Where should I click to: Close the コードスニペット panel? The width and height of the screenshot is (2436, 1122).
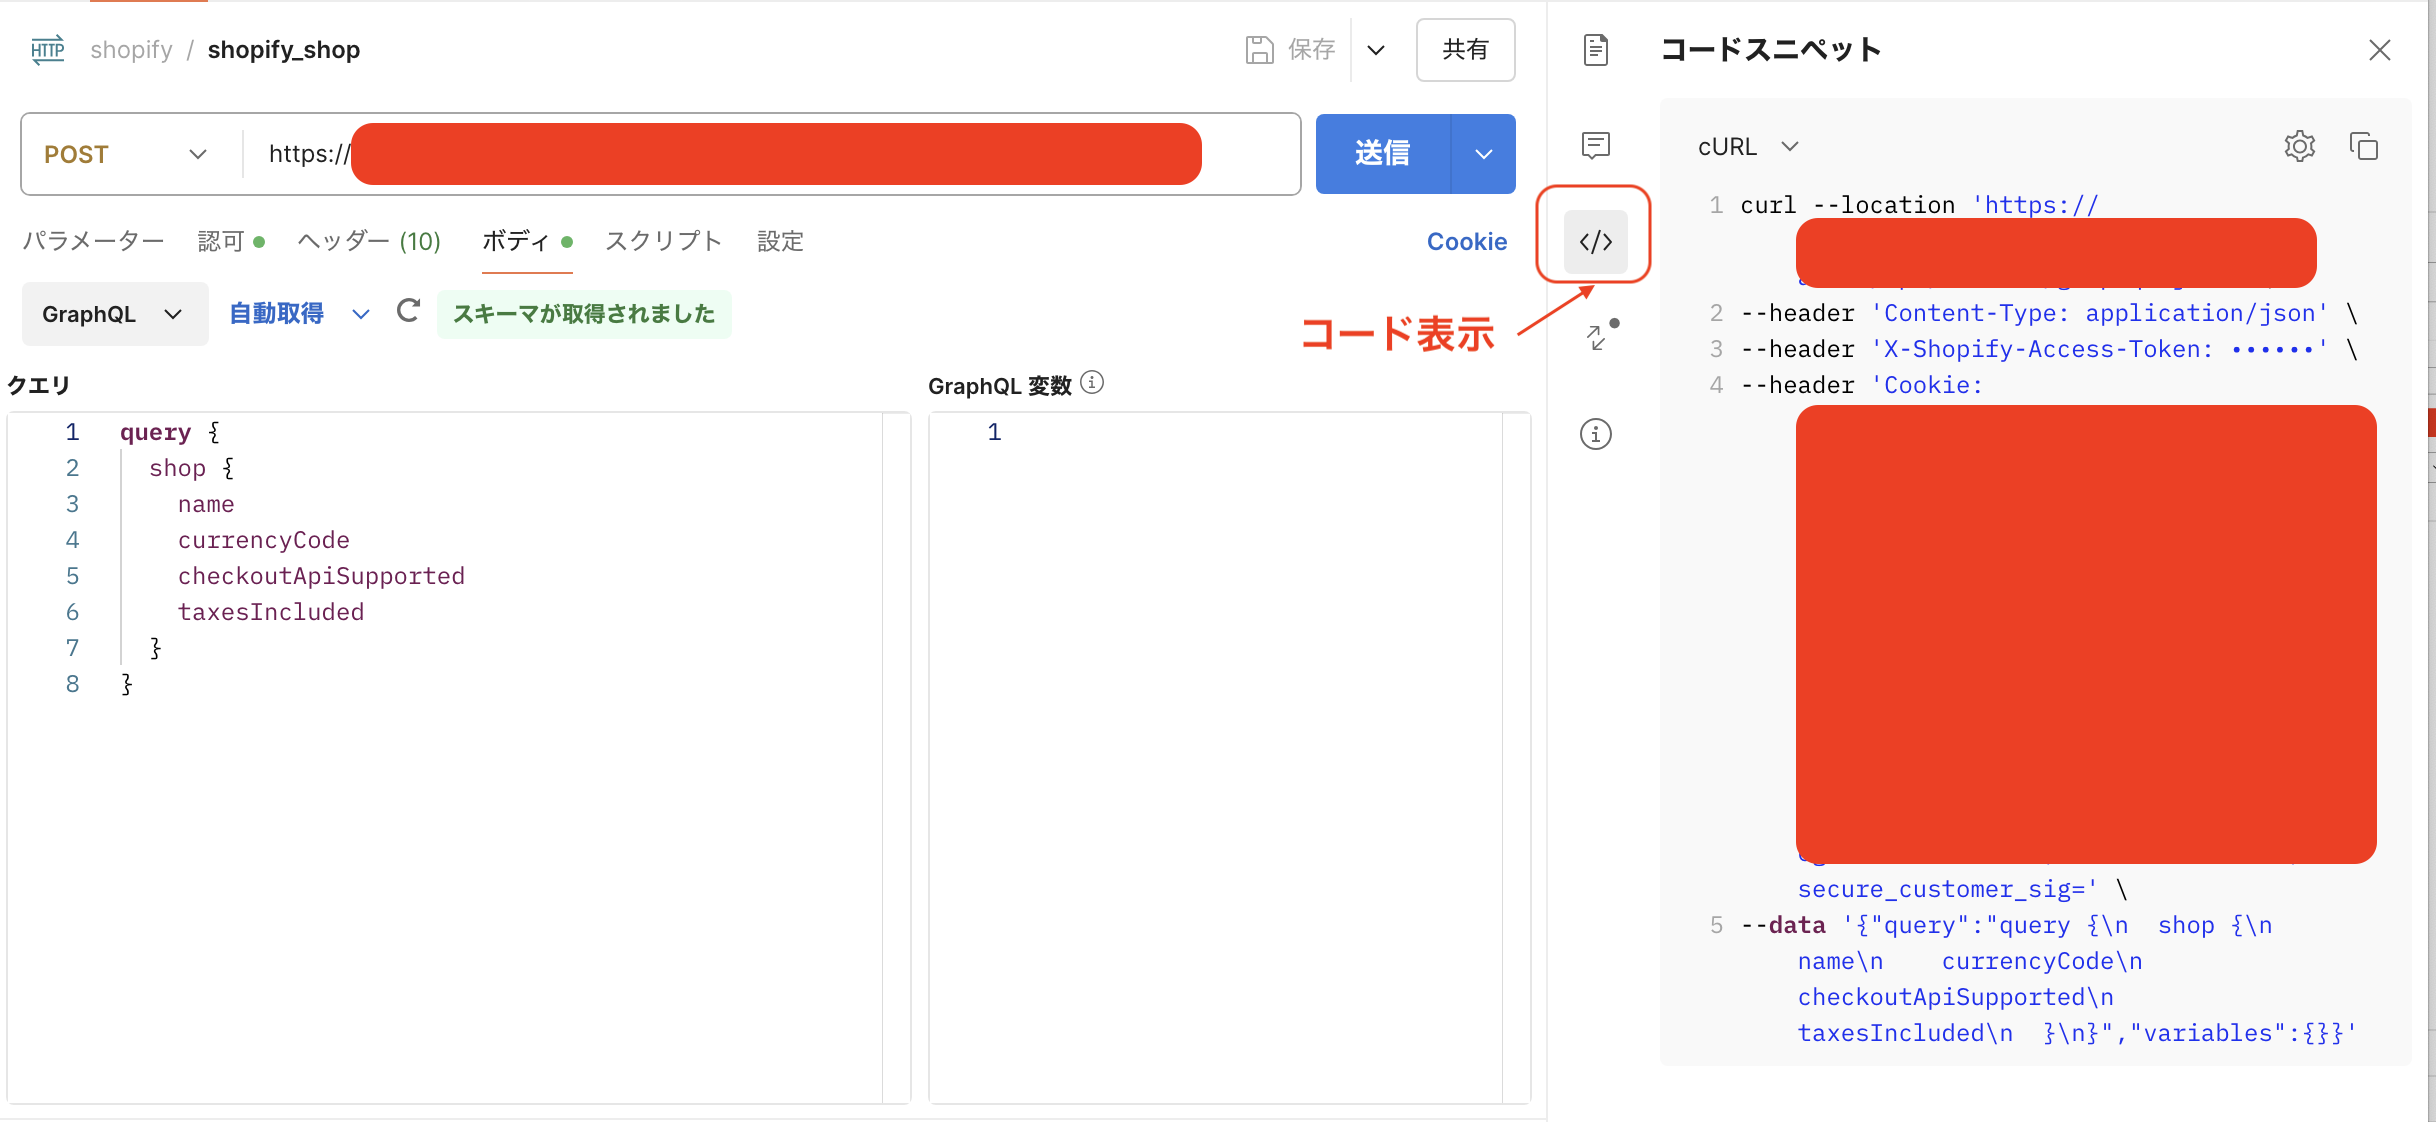tap(2381, 50)
